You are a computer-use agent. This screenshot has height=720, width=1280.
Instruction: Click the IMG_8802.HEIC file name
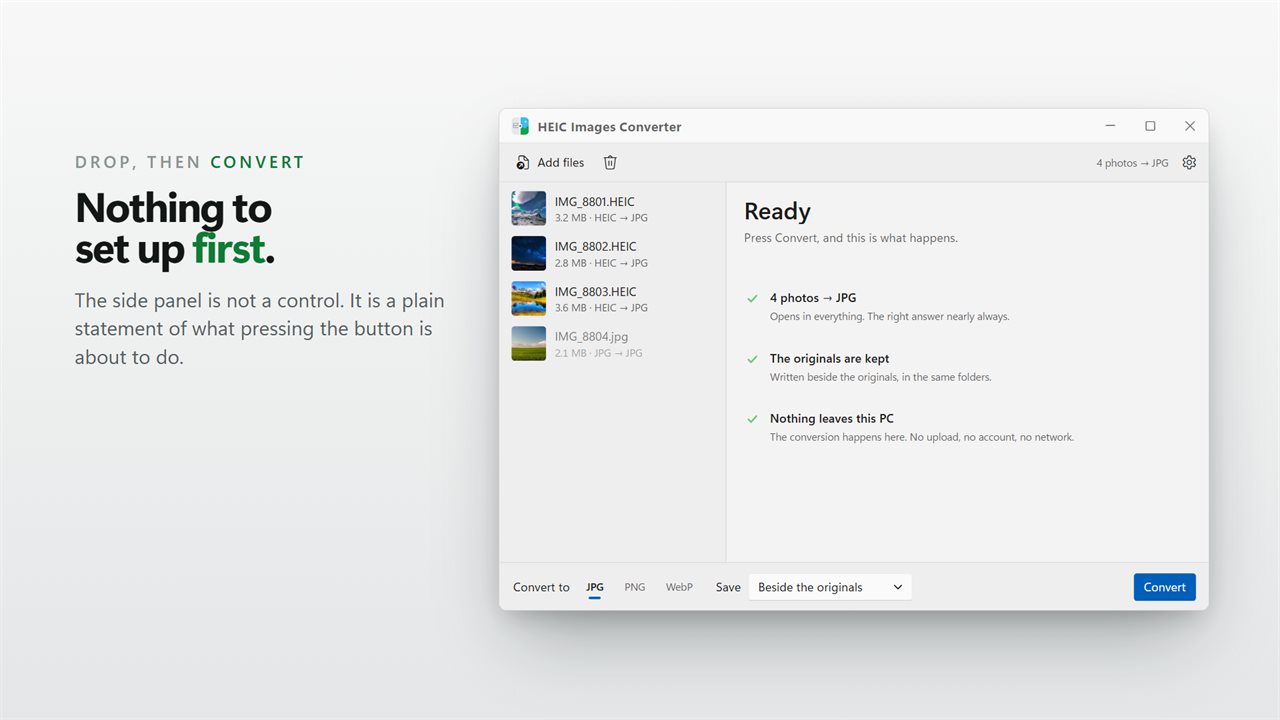pyautogui.click(x=595, y=246)
